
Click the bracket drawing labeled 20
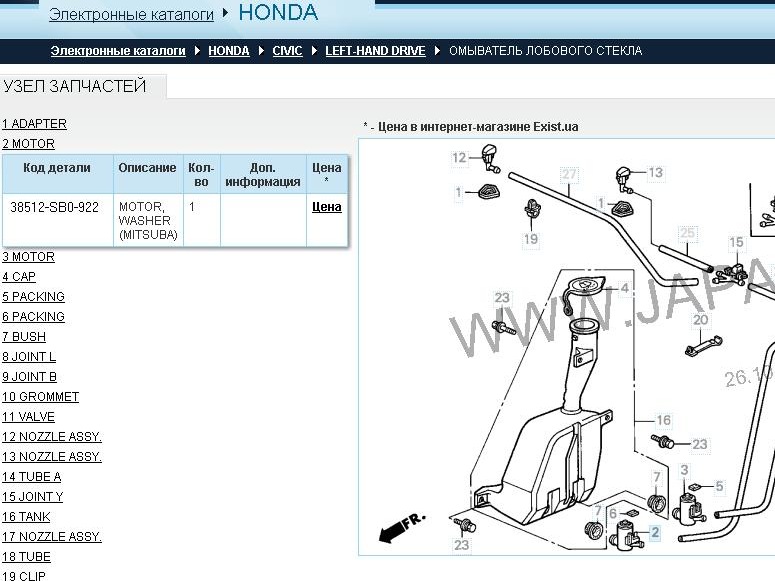(x=703, y=346)
